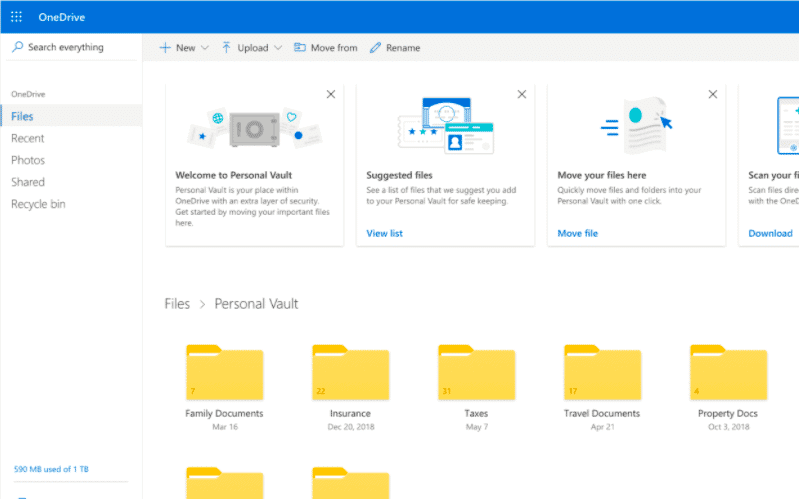The height and width of the screenshot is (499, 799).
Task: Click the Search everything field
Action: coord(71,47)
